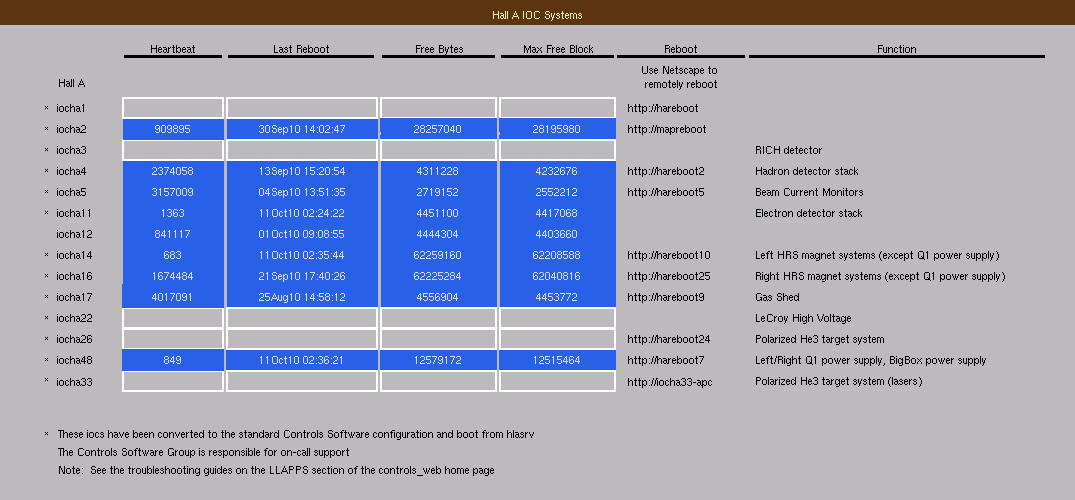
Task: Click iocha14 heartbeat value 683
Action: tap(173, 255)
